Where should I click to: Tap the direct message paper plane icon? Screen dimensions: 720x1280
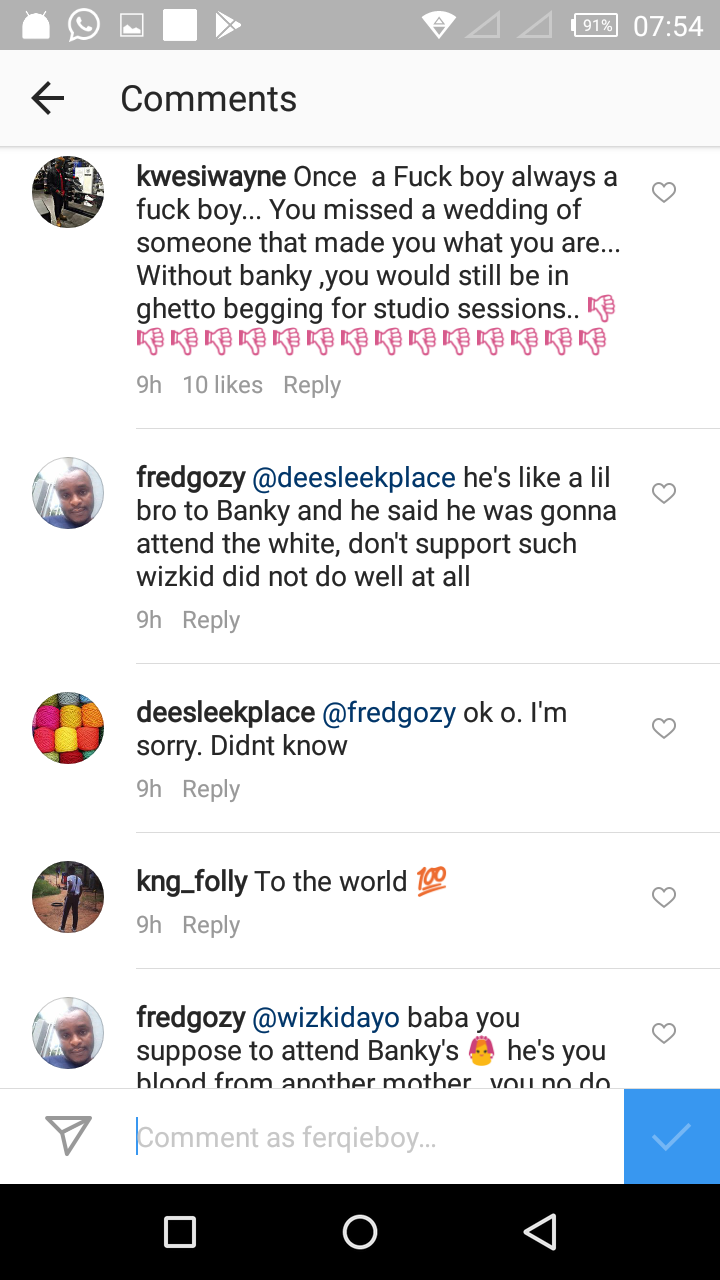point(69,1135)
